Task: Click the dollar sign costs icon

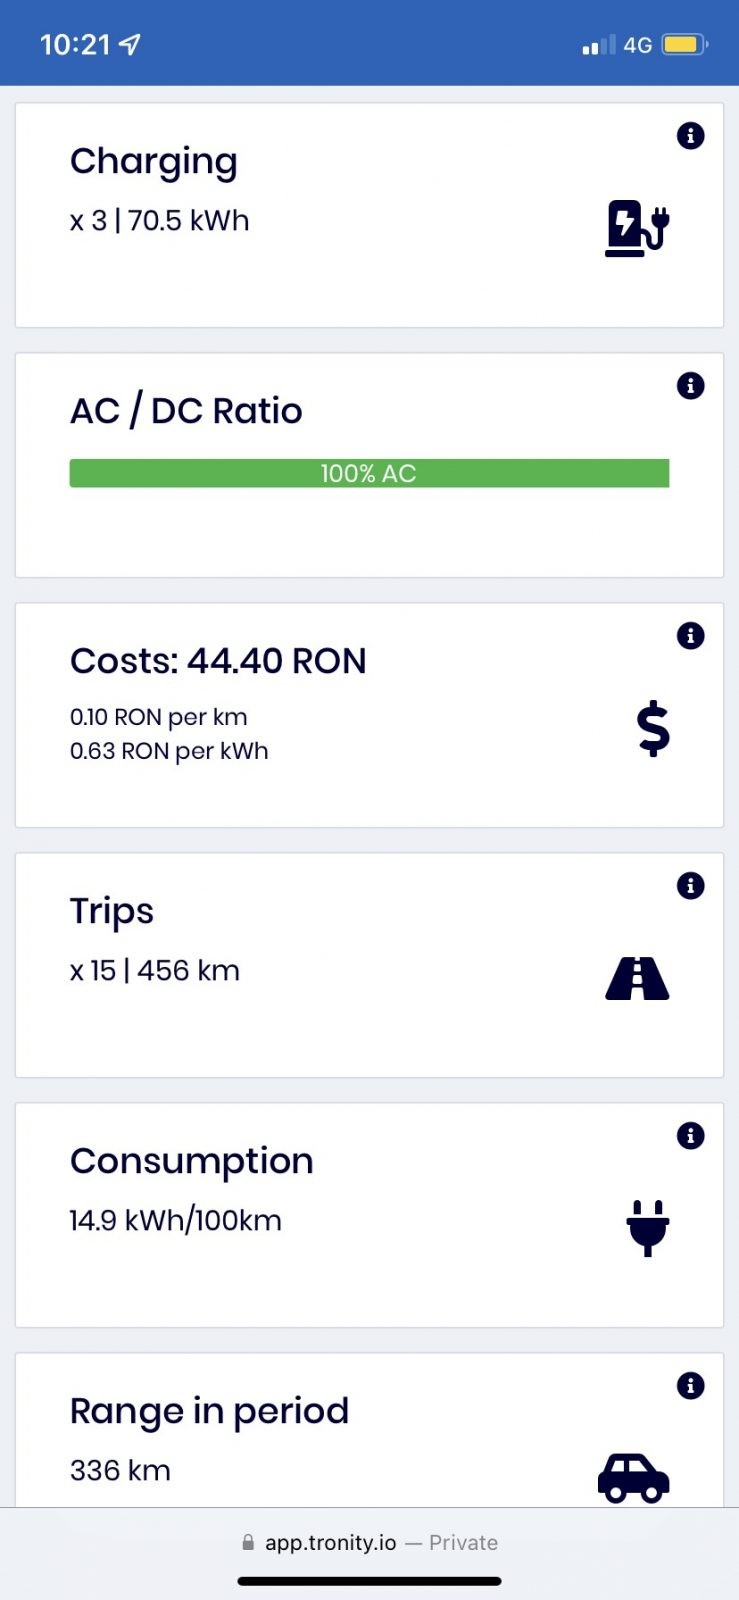Action: point(653,728)
